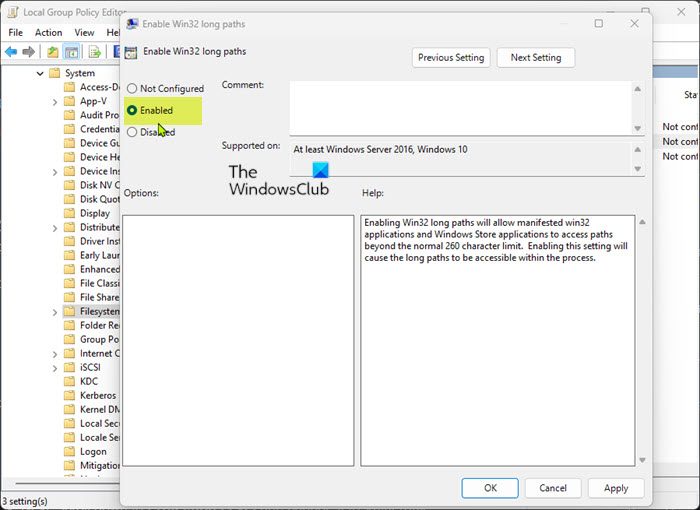Click the Forward arrow toolbar icon
The height and width of the screenshot is (510, 700).
pyautogui.click(x=29, y=52)
